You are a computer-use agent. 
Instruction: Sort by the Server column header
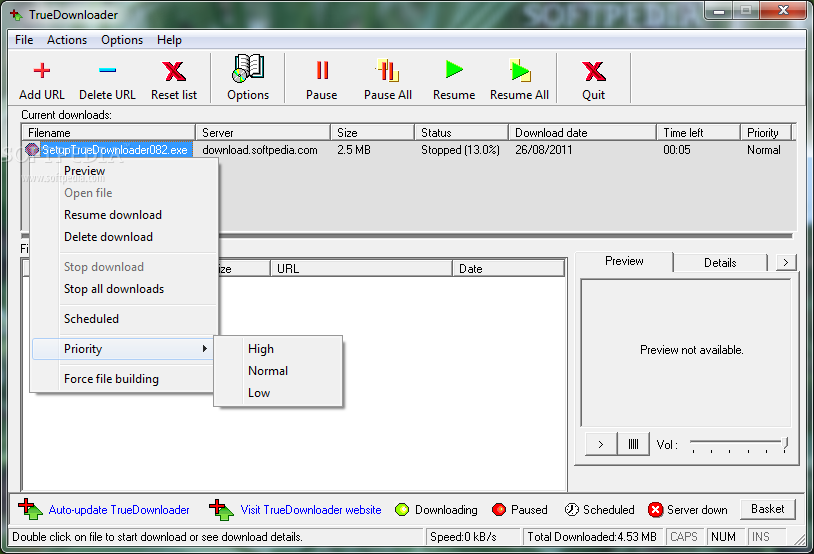[263, 132]
